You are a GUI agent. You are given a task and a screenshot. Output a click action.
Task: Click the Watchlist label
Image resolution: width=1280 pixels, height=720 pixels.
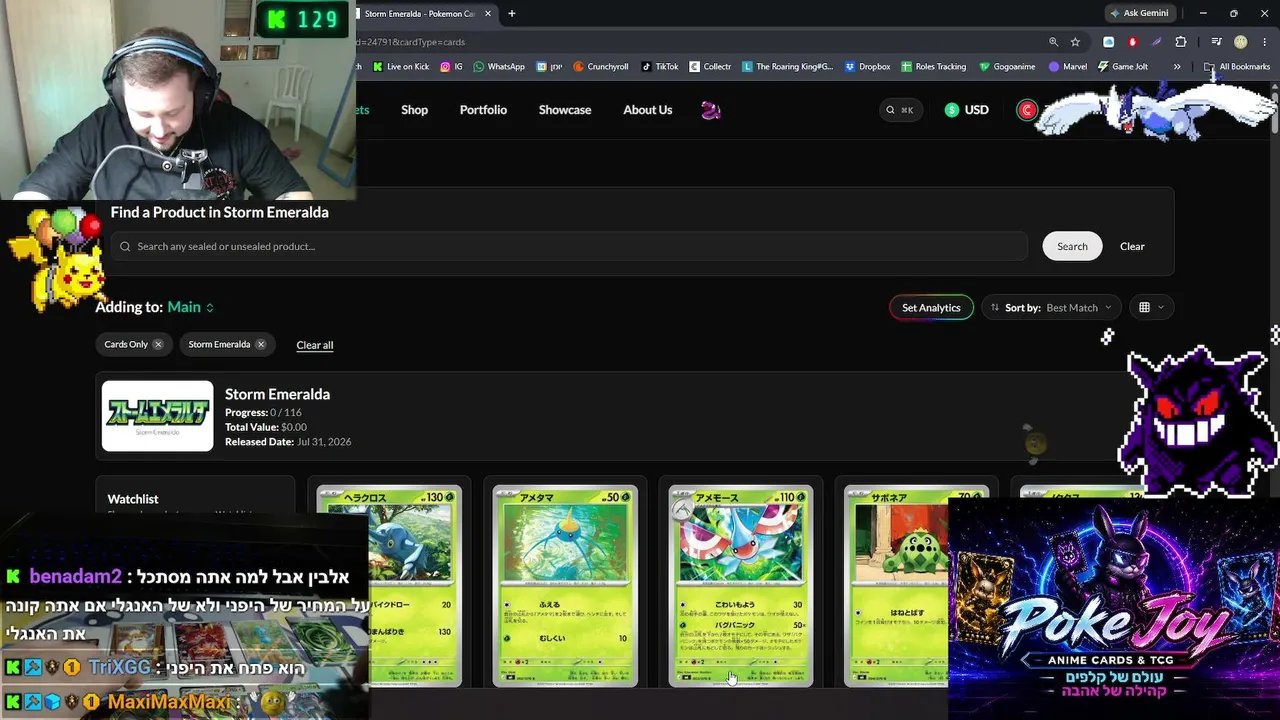point(133,499)
